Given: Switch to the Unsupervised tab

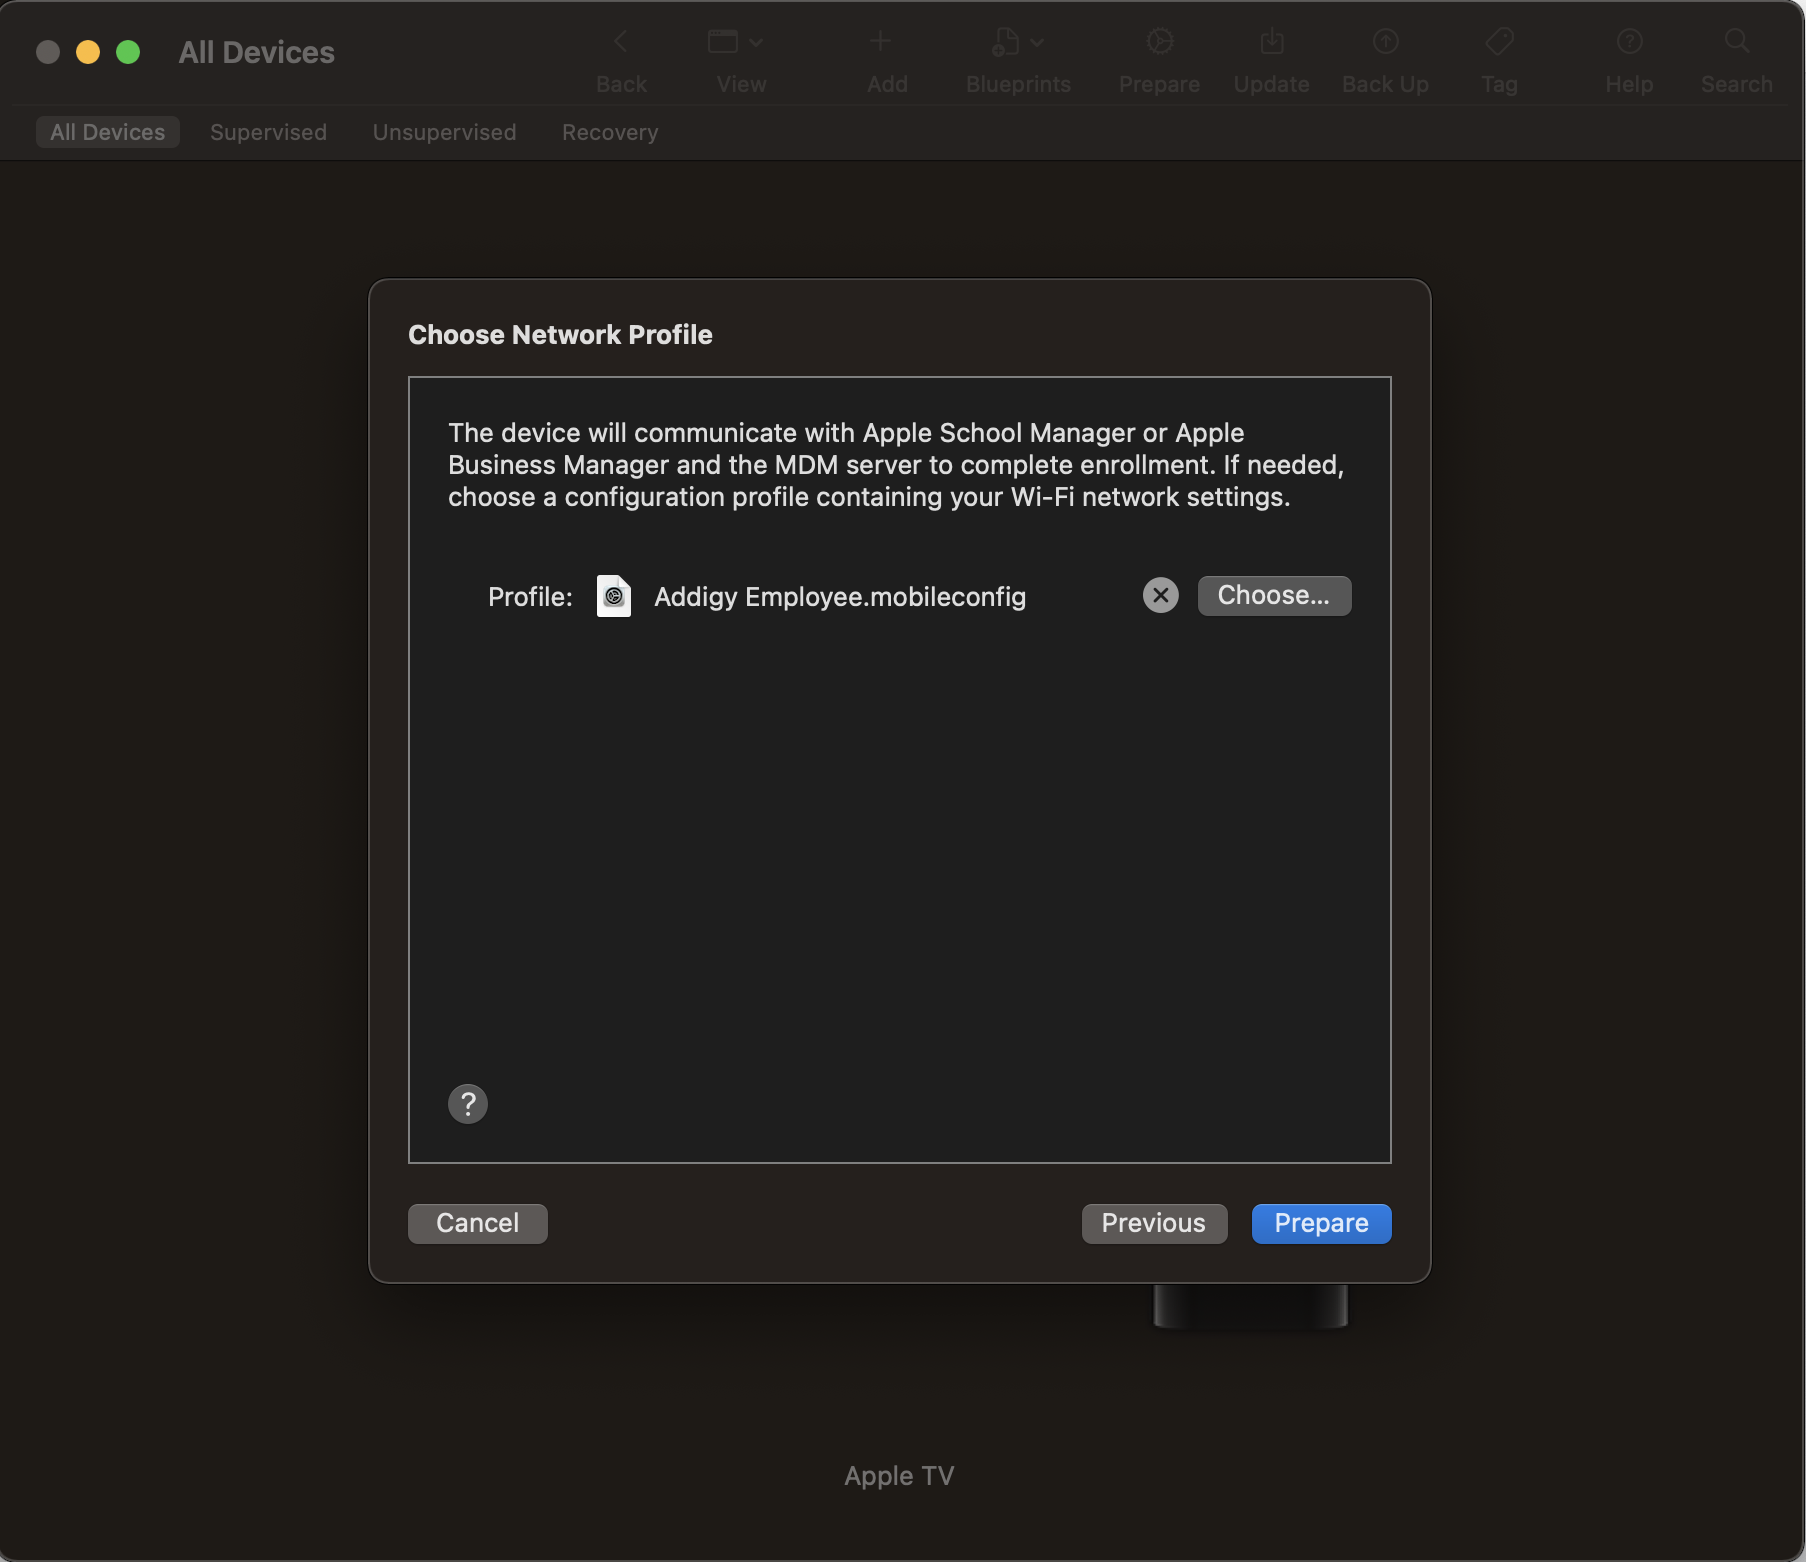Looking at the screenshot, I should click(x=444, y=132).
